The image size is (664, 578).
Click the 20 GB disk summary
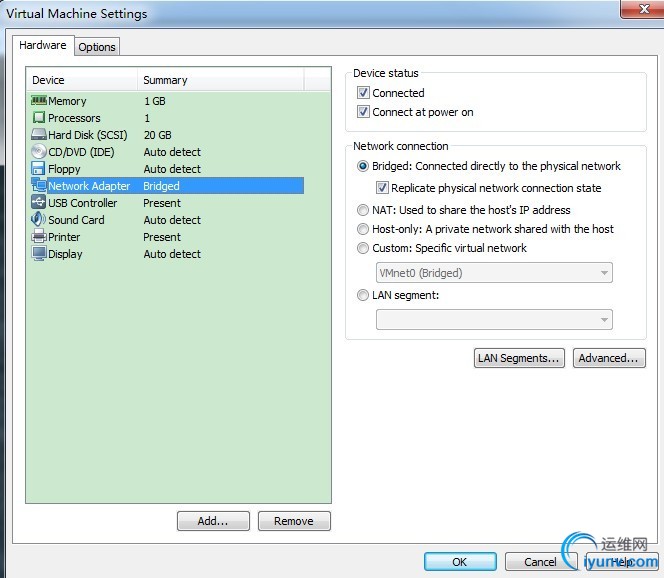click(x=158, y=135)
